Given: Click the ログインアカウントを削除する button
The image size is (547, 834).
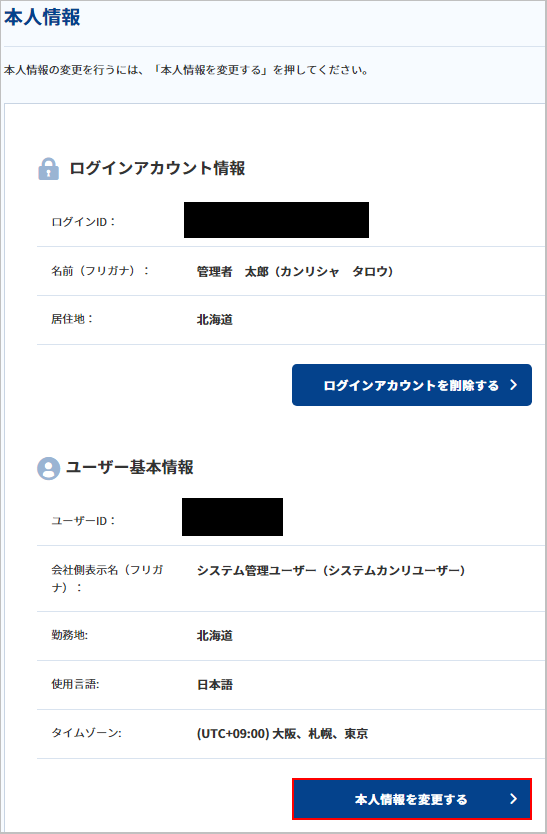Looking at the screenshot, I should coord(412,385).
